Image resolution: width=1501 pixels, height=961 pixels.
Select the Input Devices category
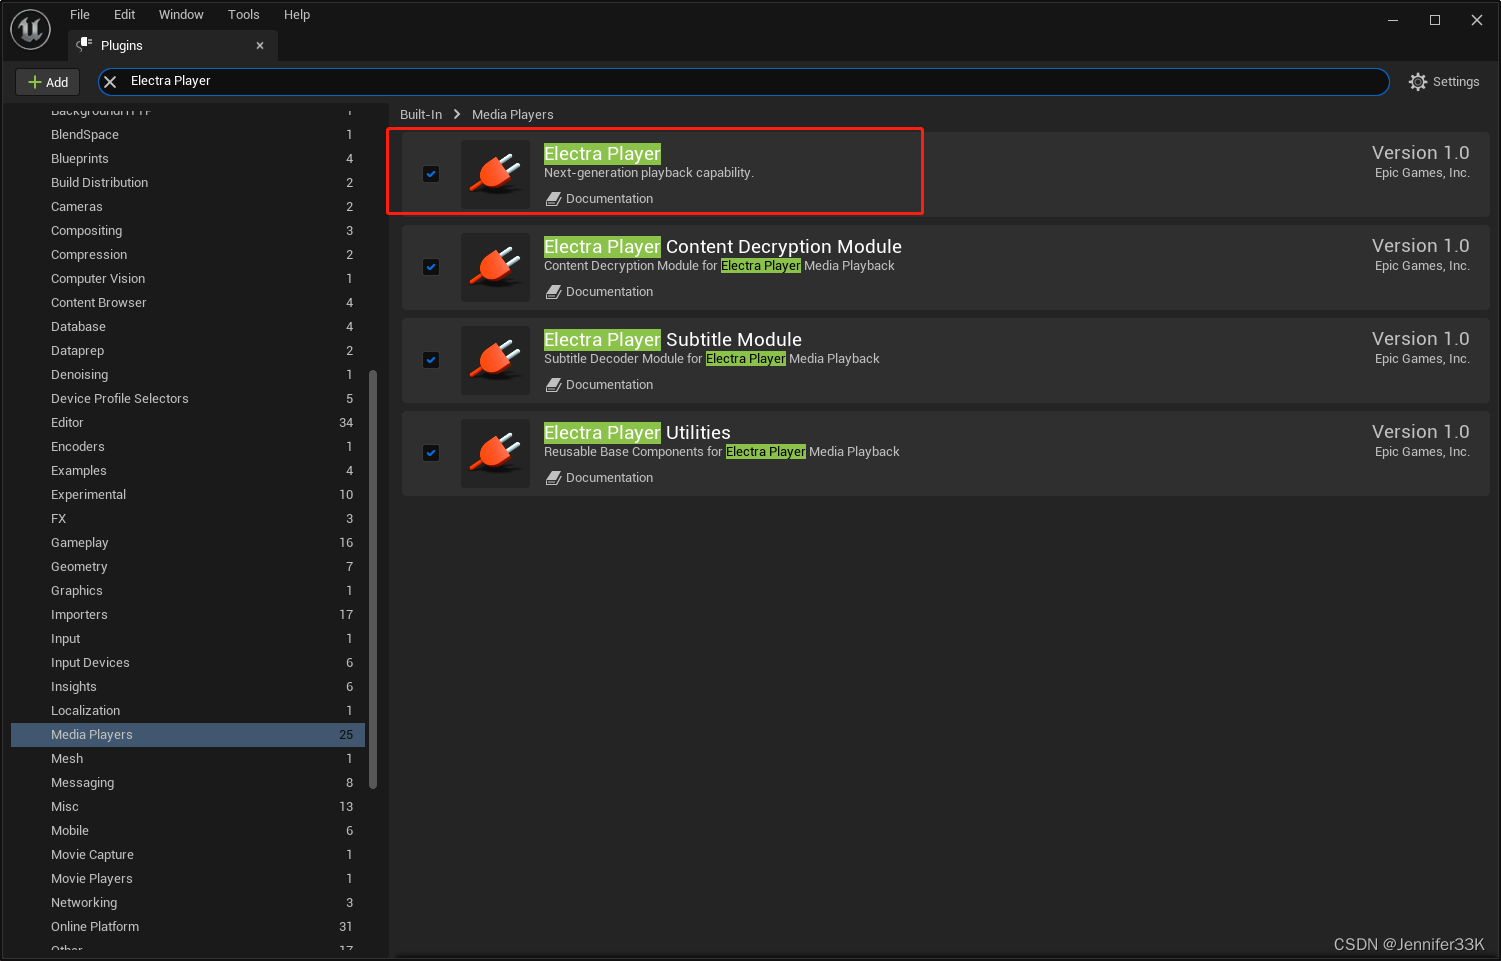(x=188, y=663)
